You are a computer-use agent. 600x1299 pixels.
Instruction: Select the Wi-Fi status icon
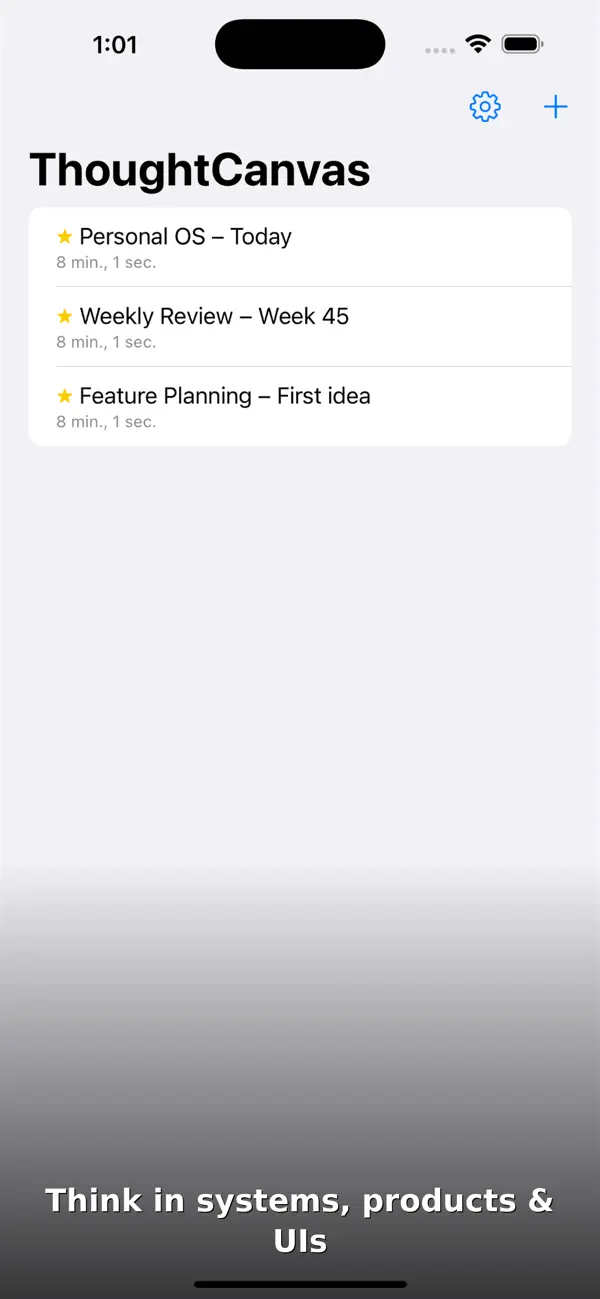[x=477, y=43]
